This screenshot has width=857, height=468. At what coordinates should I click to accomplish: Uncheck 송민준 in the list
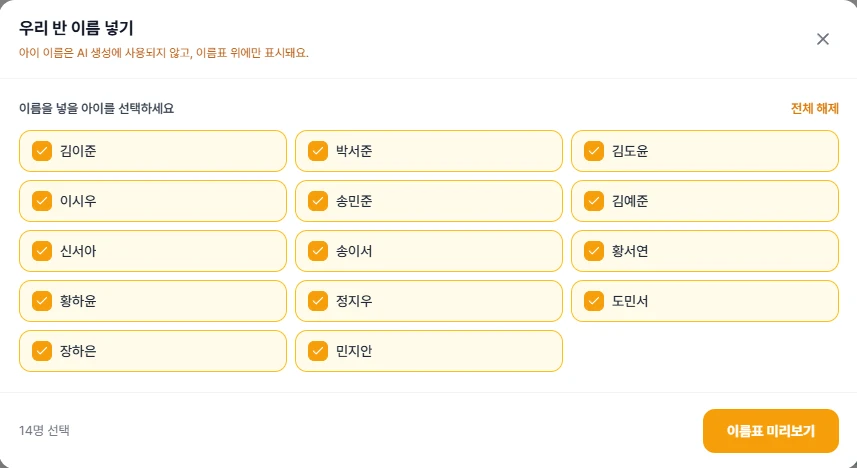[x=318, y=201]
